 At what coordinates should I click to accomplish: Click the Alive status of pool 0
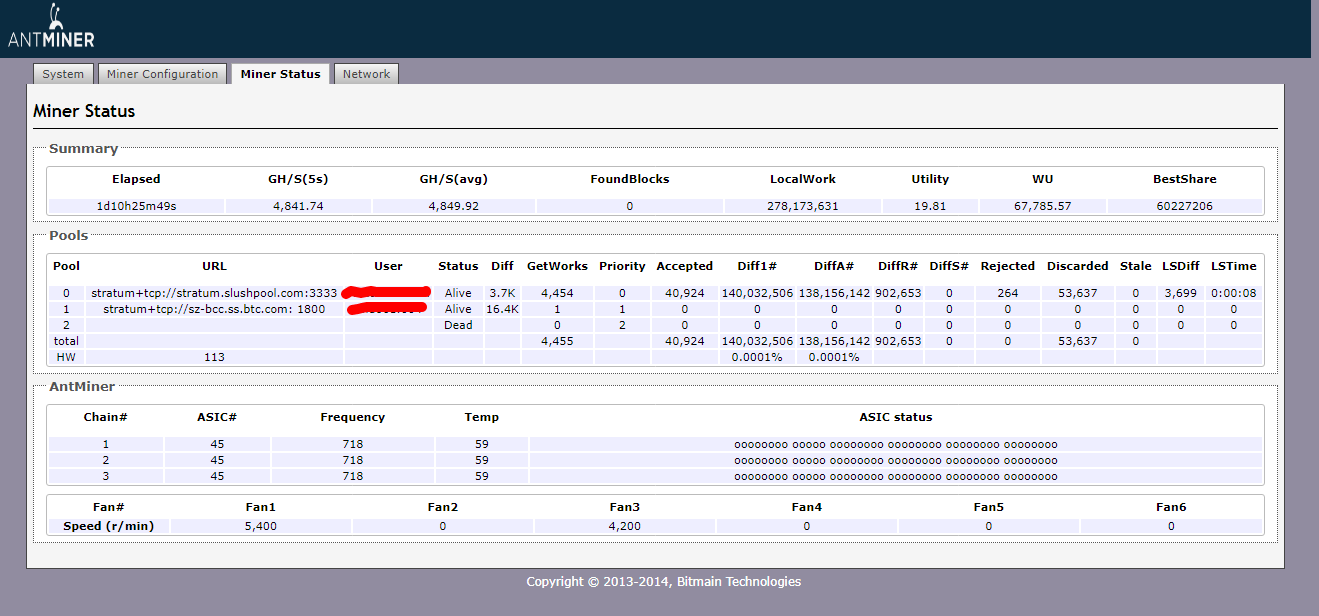(458, 293)
